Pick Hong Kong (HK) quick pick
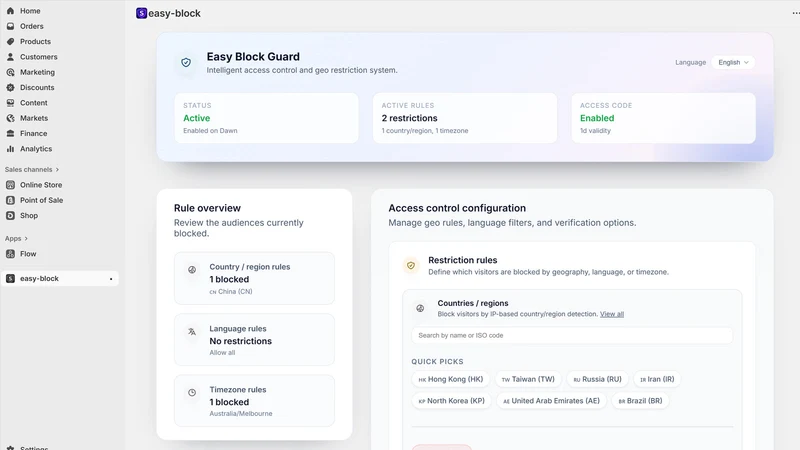This screenshot has height=450, width=800. coord(451,379)
